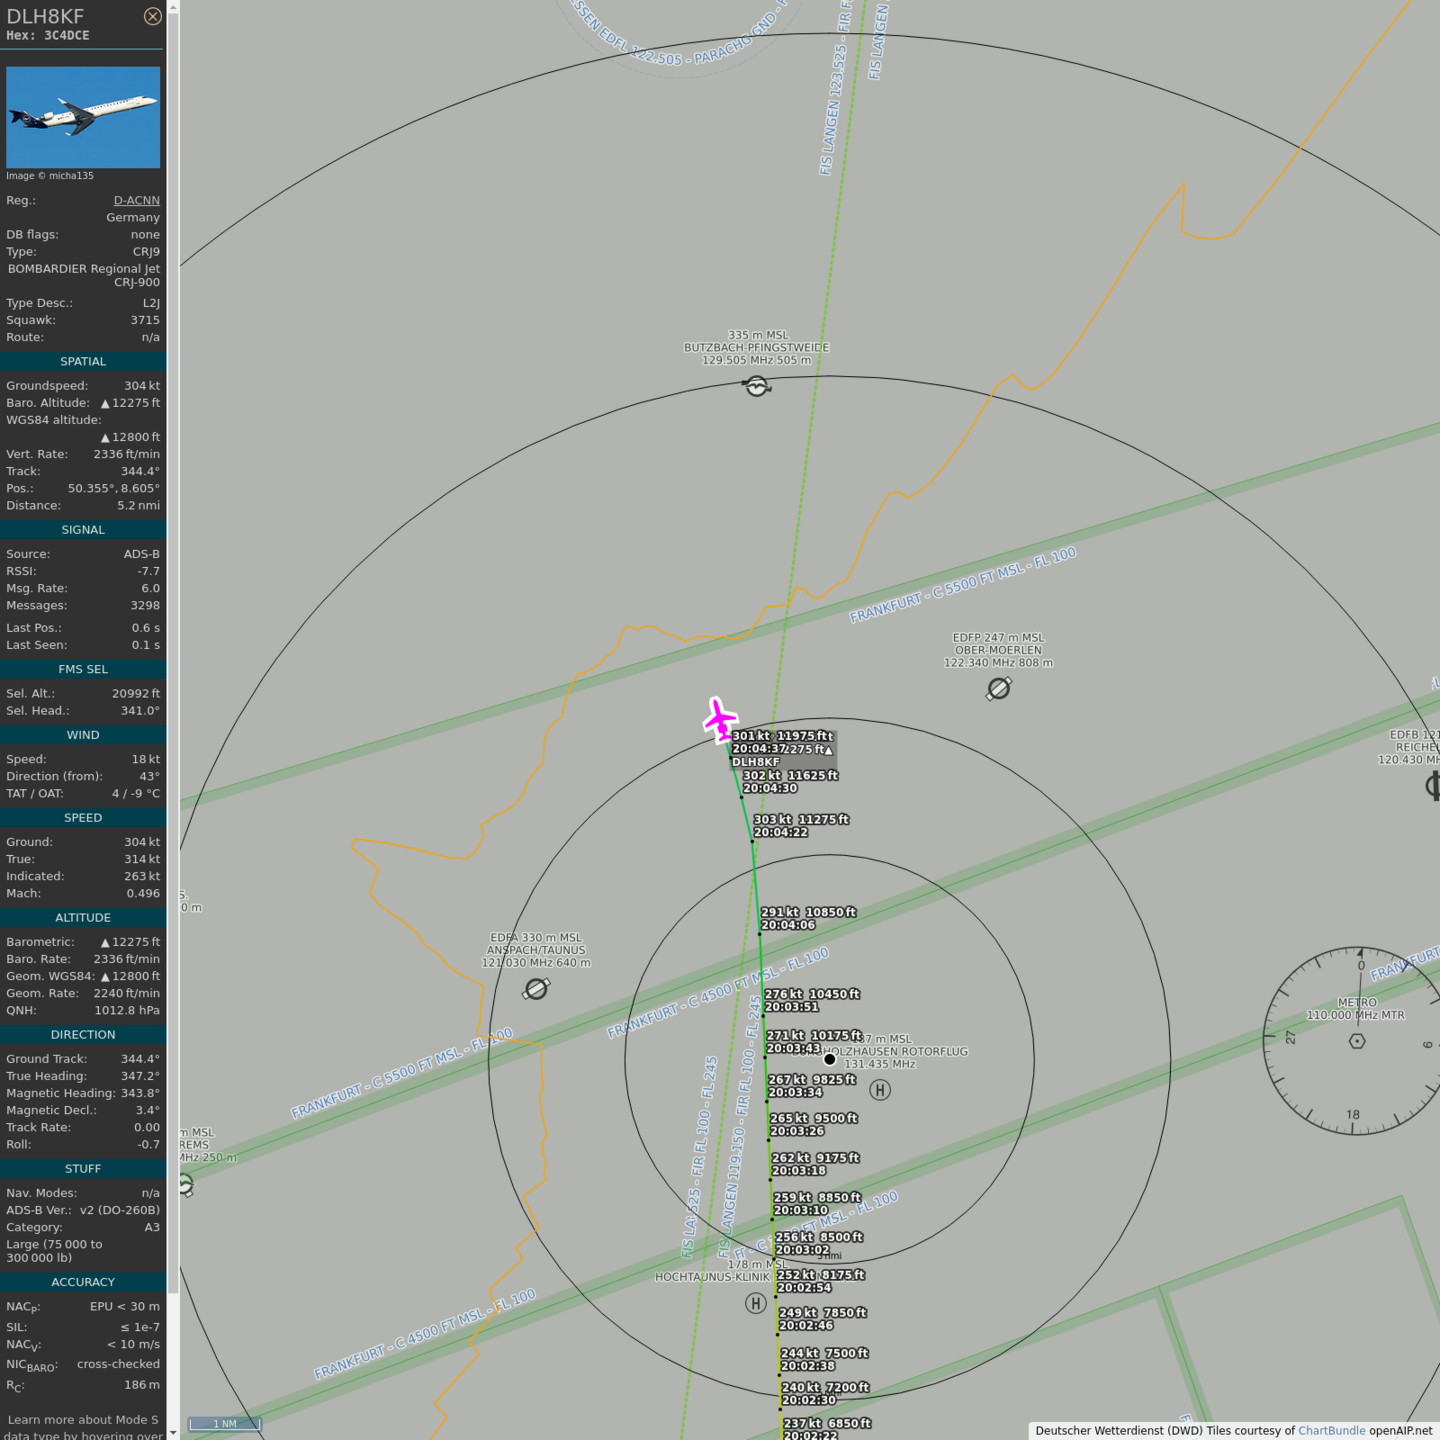Viewport: 1440px width, 1440px height.
Task: Click the FMS SEL section header
Action: 83,669
